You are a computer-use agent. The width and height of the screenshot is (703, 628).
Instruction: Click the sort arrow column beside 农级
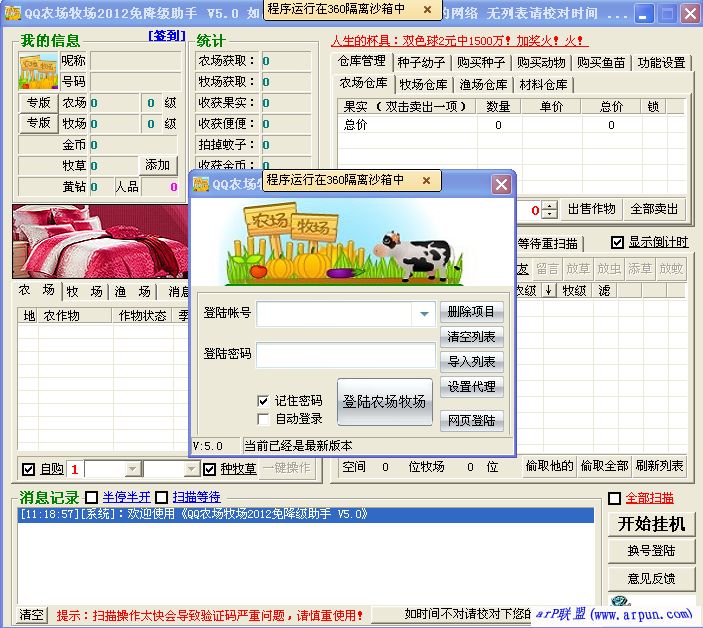click(x=548, y=291)
